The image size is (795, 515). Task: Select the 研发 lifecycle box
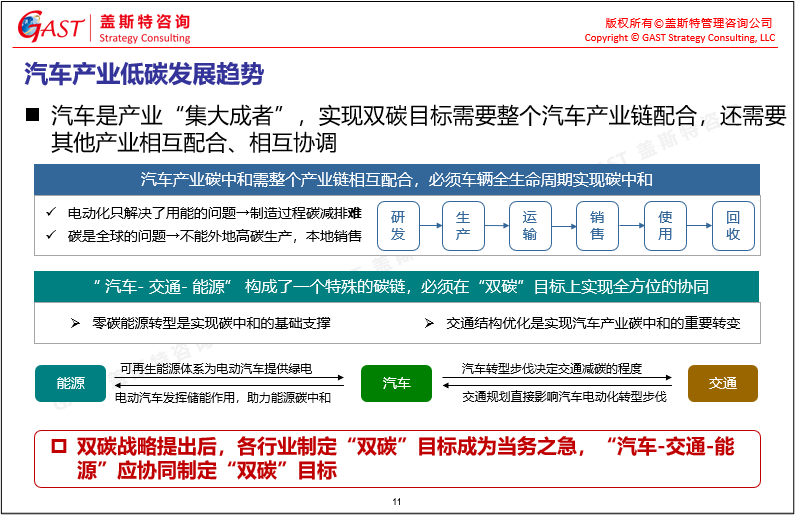tap(398, 226)
